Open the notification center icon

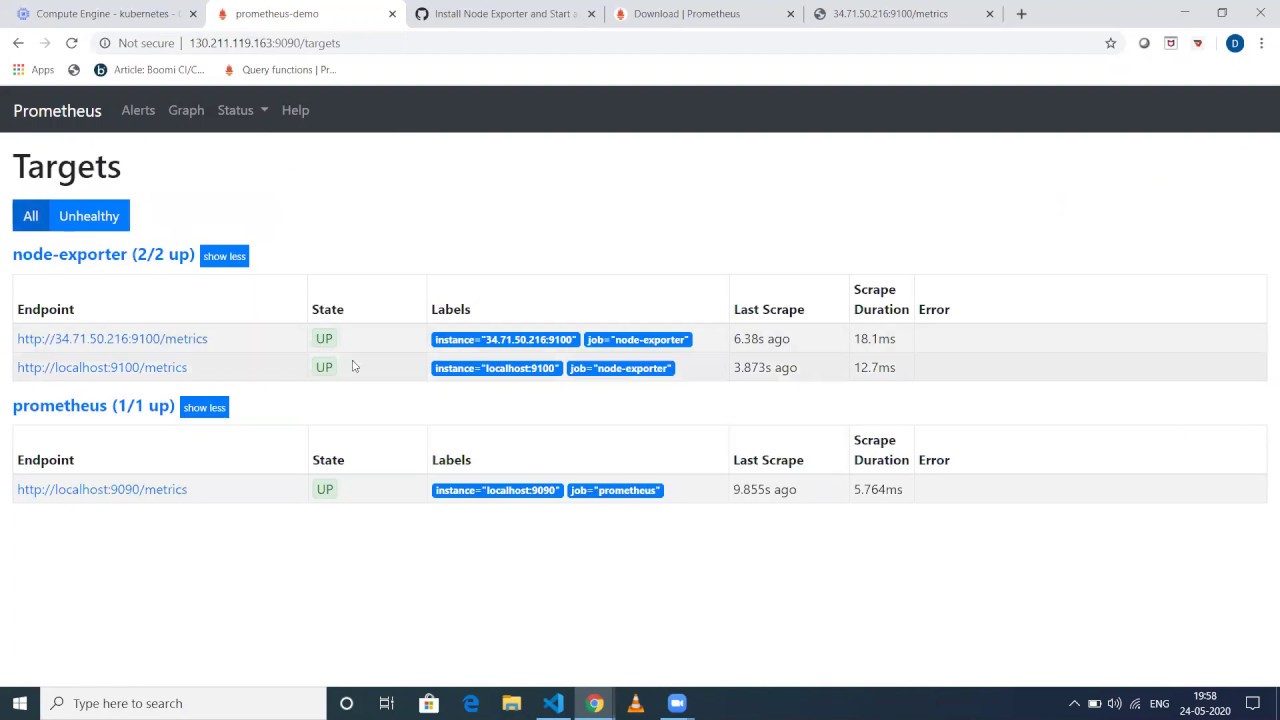coord(1253,703)
